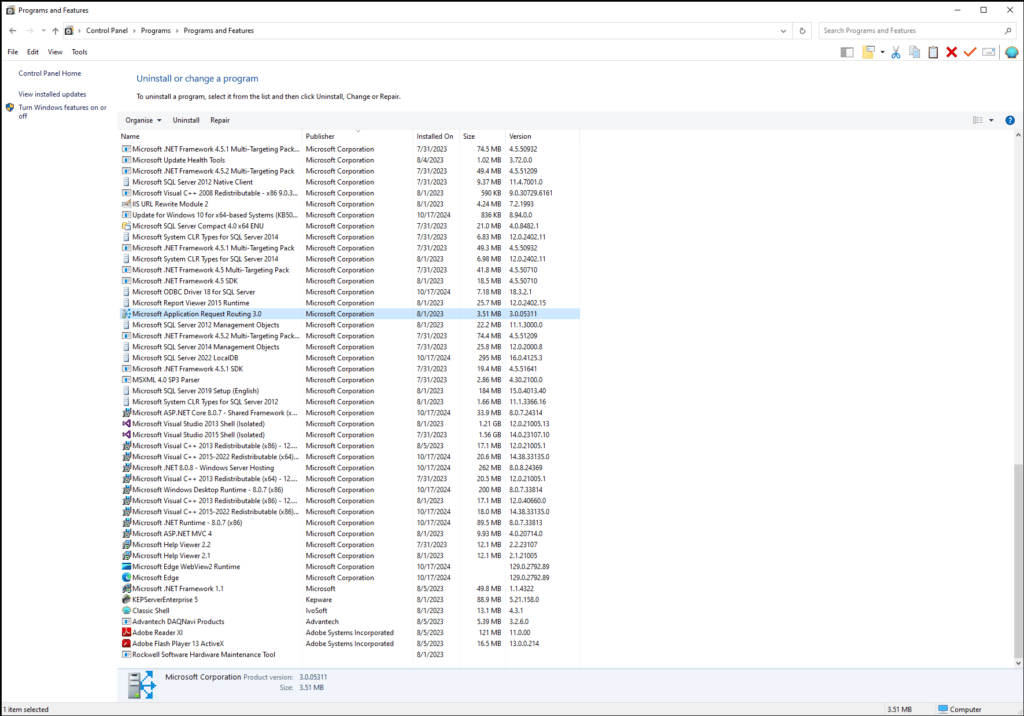Click the Paste clipboard icon
This screenshot has height=716, width=1024.
[x=933, y=52]
